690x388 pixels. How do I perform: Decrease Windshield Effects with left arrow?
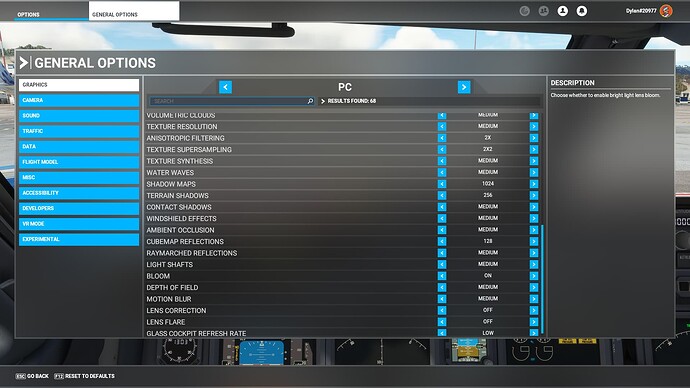442,219
